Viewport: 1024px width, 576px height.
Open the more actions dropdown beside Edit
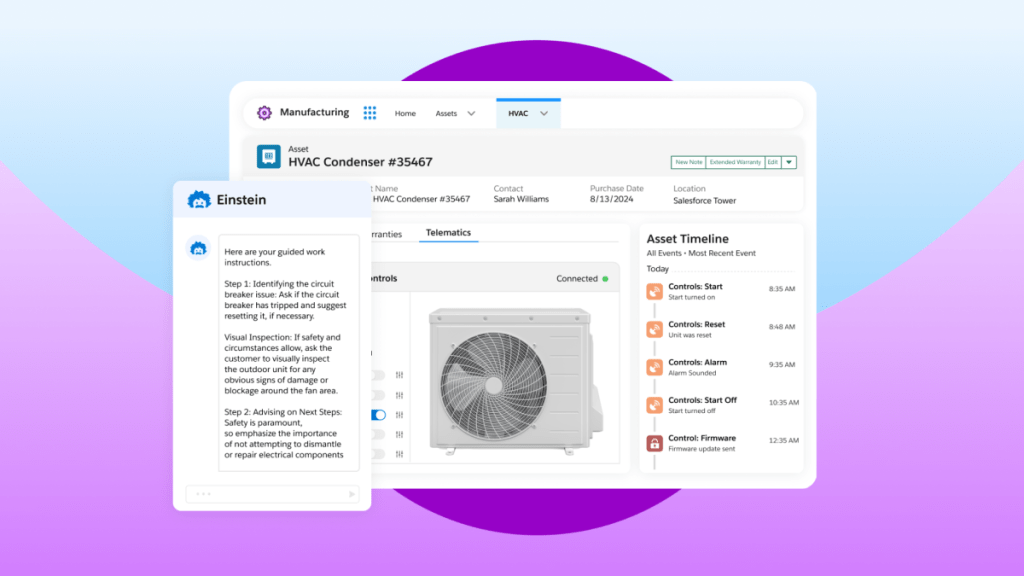[x=789, y=162]
